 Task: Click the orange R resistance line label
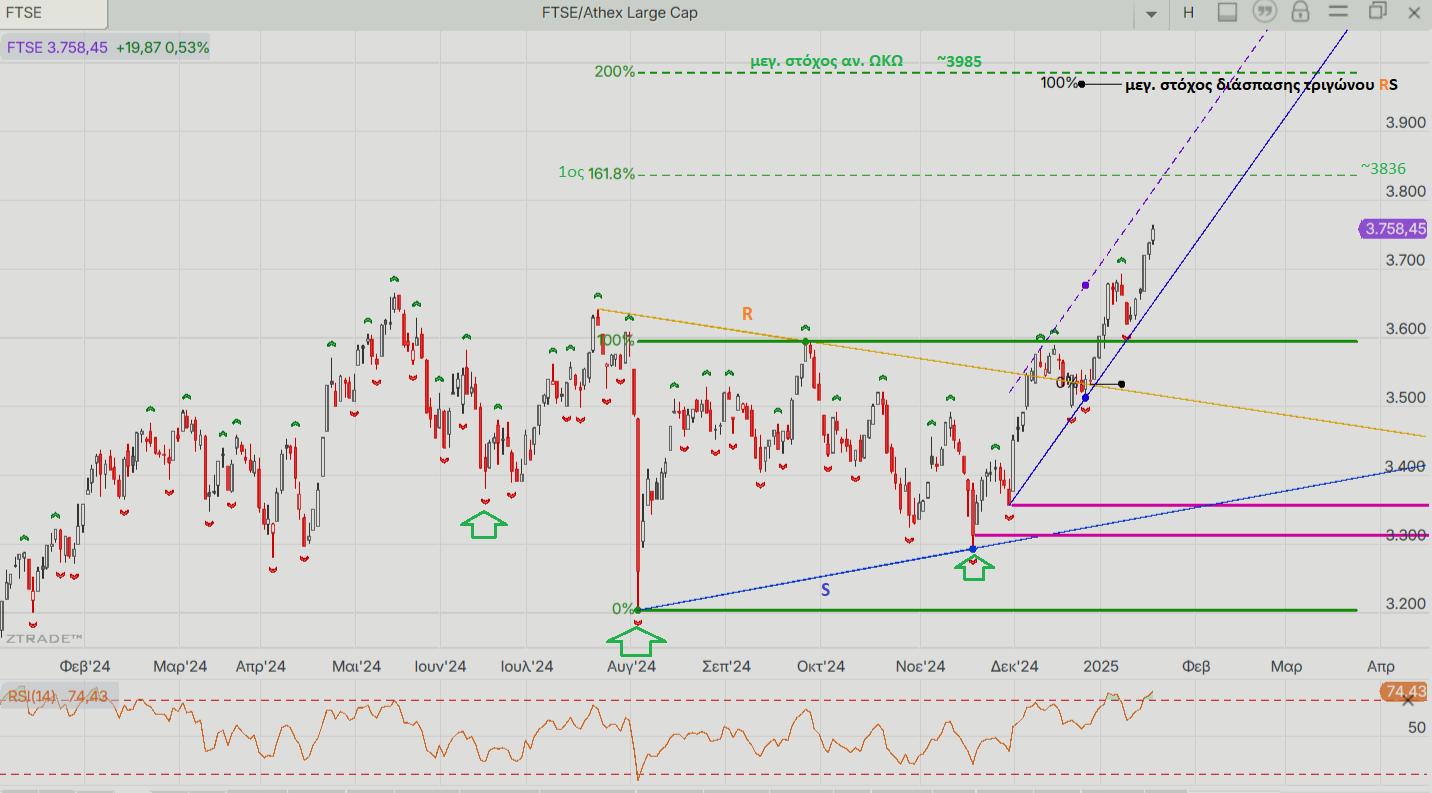[x=747, y=314]
